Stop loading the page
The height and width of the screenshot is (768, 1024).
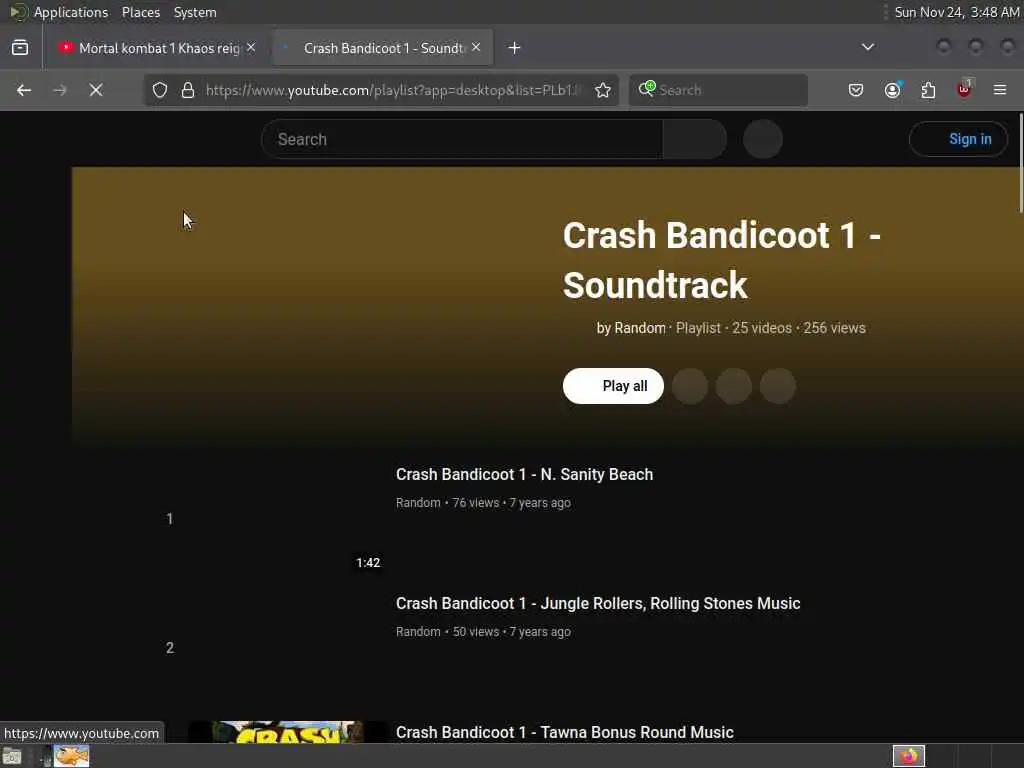(x=96, y=90)
